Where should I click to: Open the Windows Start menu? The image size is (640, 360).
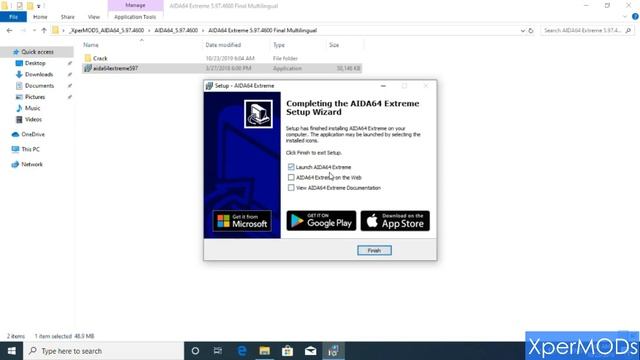[11, 351]
